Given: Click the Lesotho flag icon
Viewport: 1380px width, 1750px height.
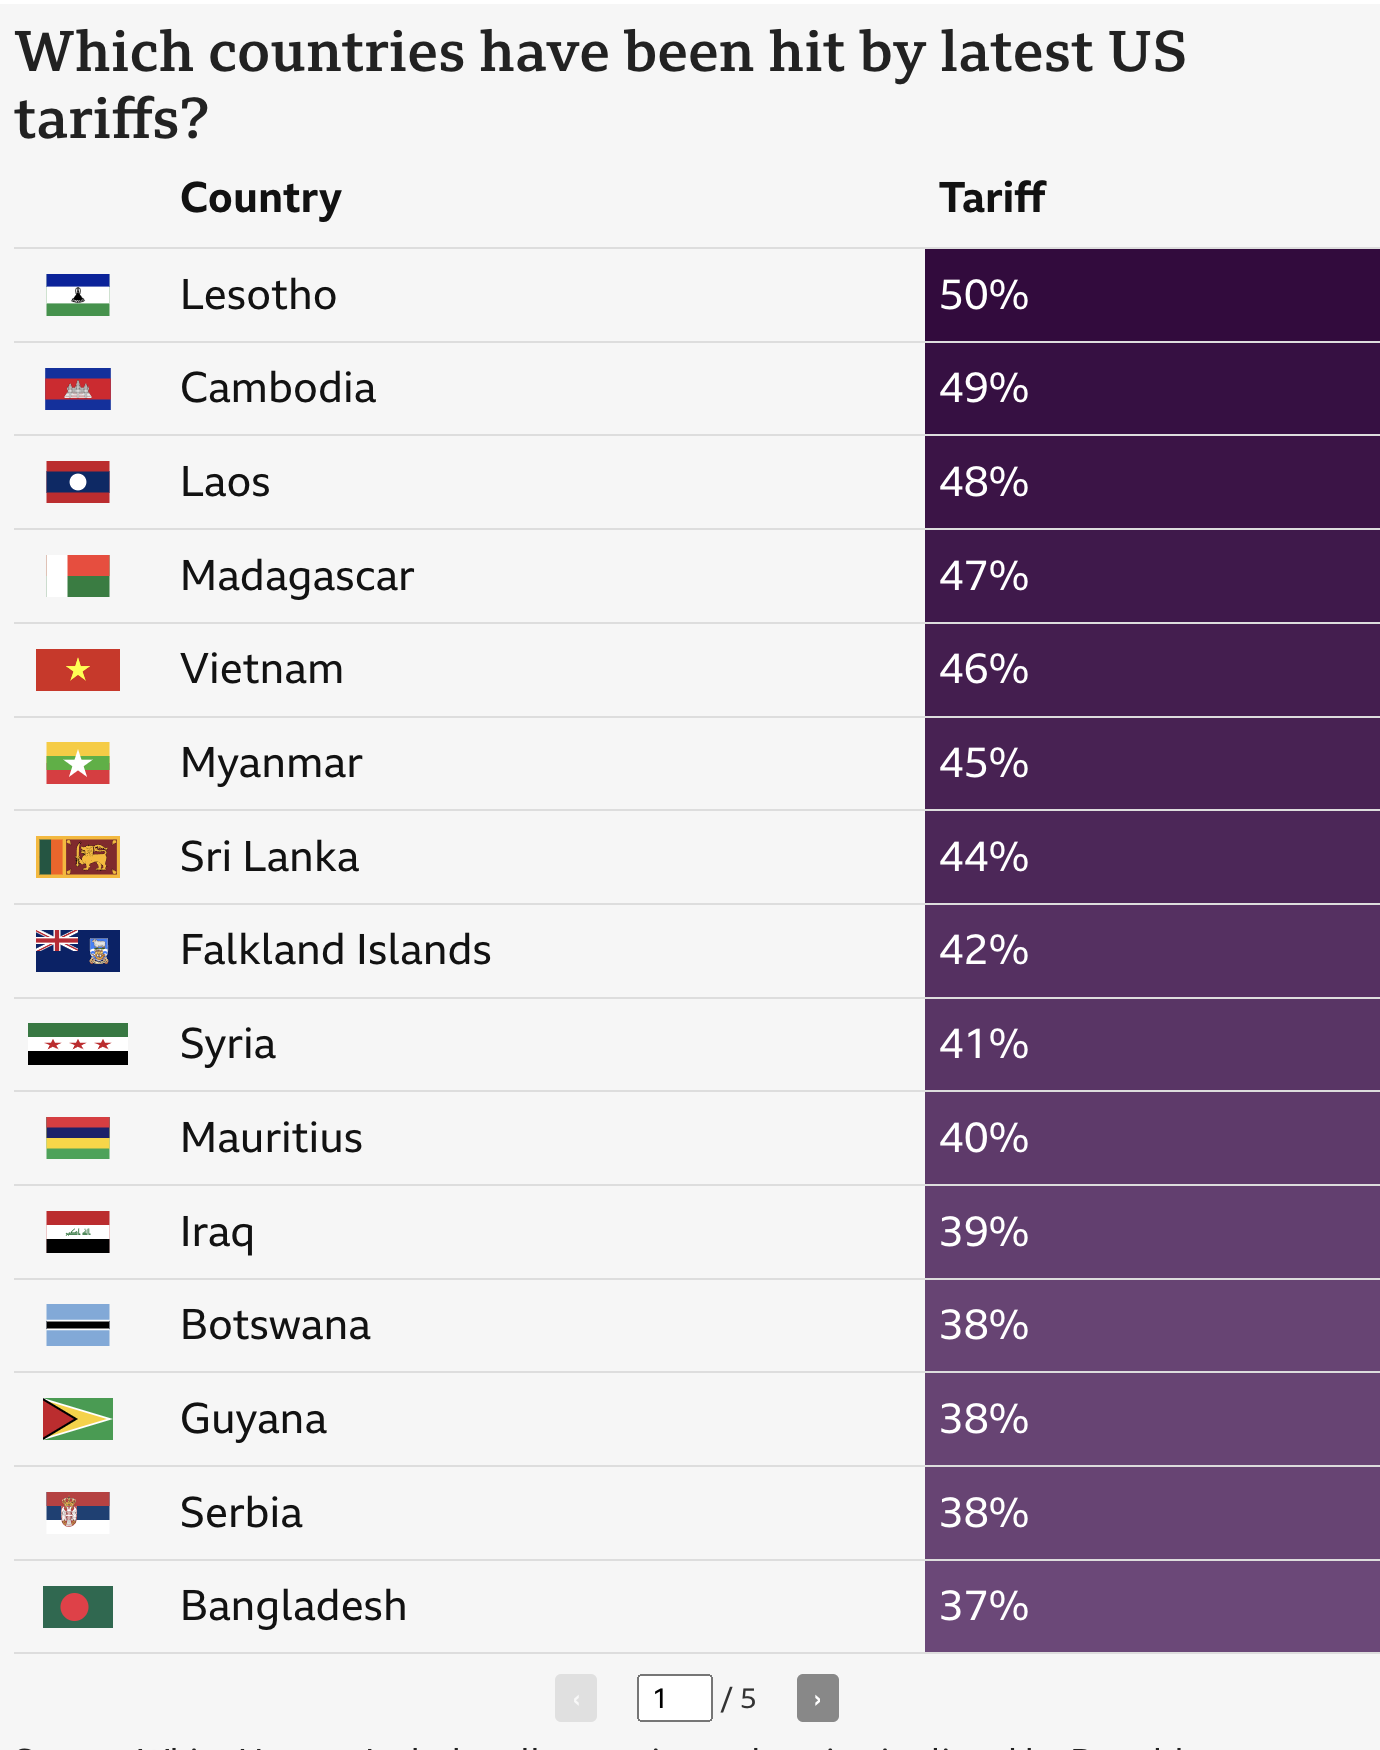Looking at the screenshot, I should [x=78, y=295].
